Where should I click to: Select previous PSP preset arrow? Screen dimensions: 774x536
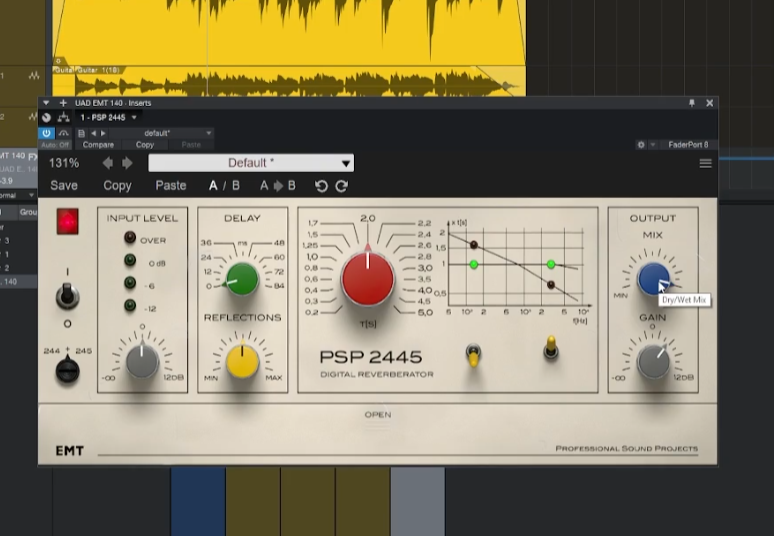(108, 163)
